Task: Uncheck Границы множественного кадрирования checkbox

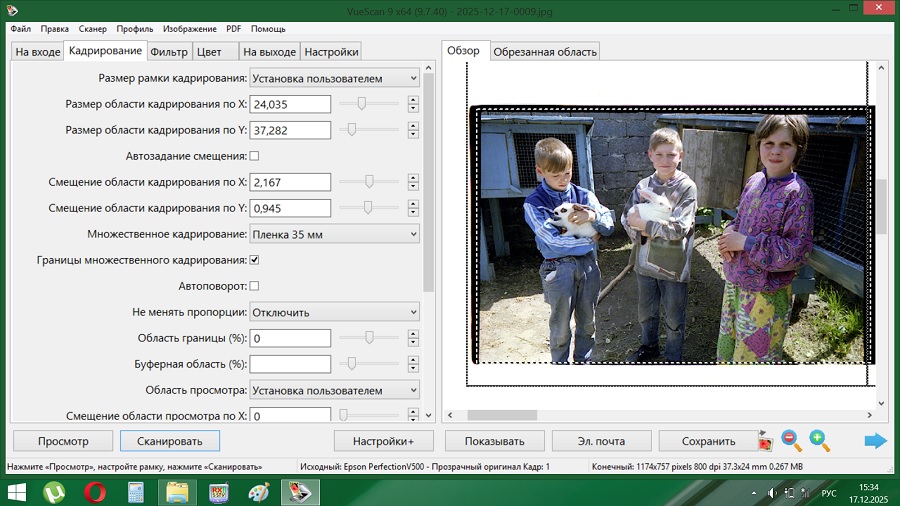Action: pos(254,260)
